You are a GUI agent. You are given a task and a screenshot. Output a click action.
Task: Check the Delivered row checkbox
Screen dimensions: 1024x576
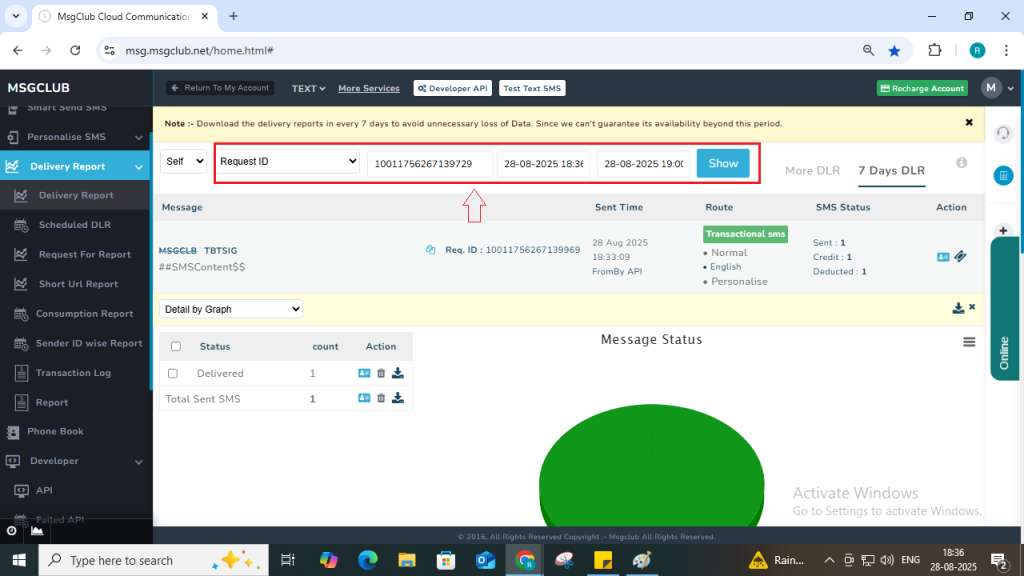coord(172,374)
